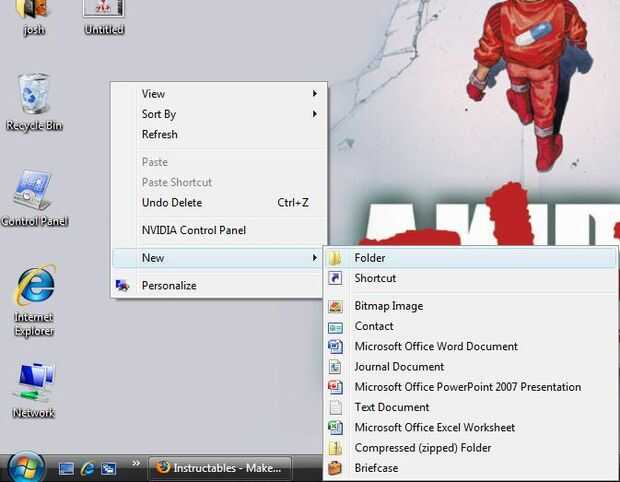Create a new Shortcut from the submenu
This screenshot has height=482, width=620.
[x=471, y=278]
